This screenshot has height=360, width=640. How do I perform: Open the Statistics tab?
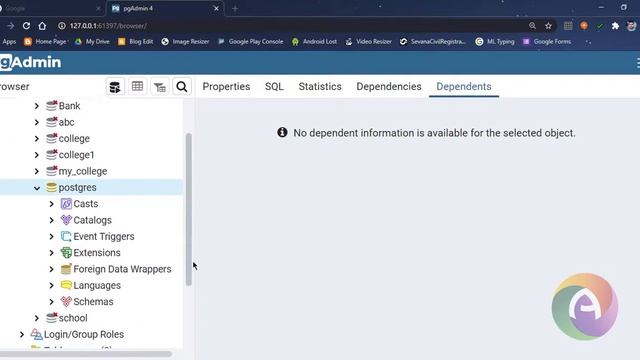pyautogui.click(x=320, y=87)
